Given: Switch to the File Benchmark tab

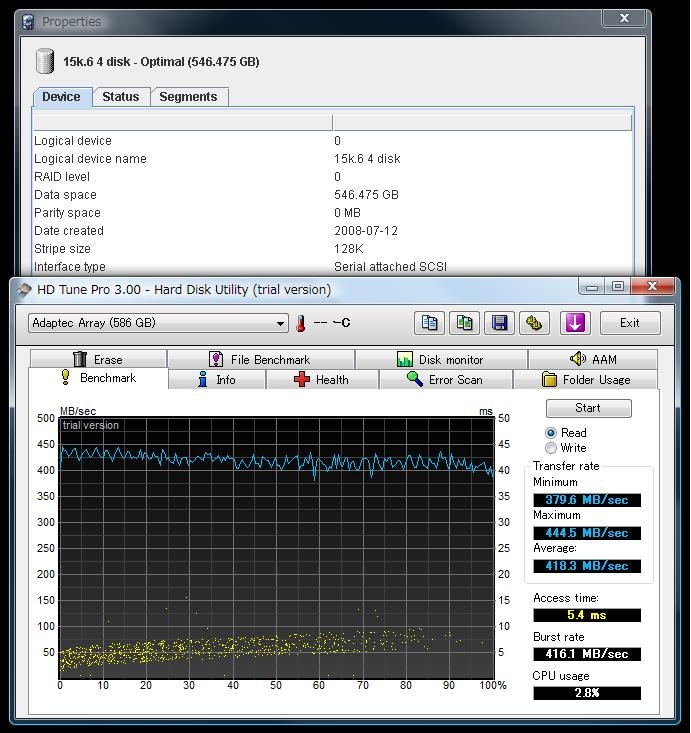Looking at the screenshot, I should pos(260,359).
